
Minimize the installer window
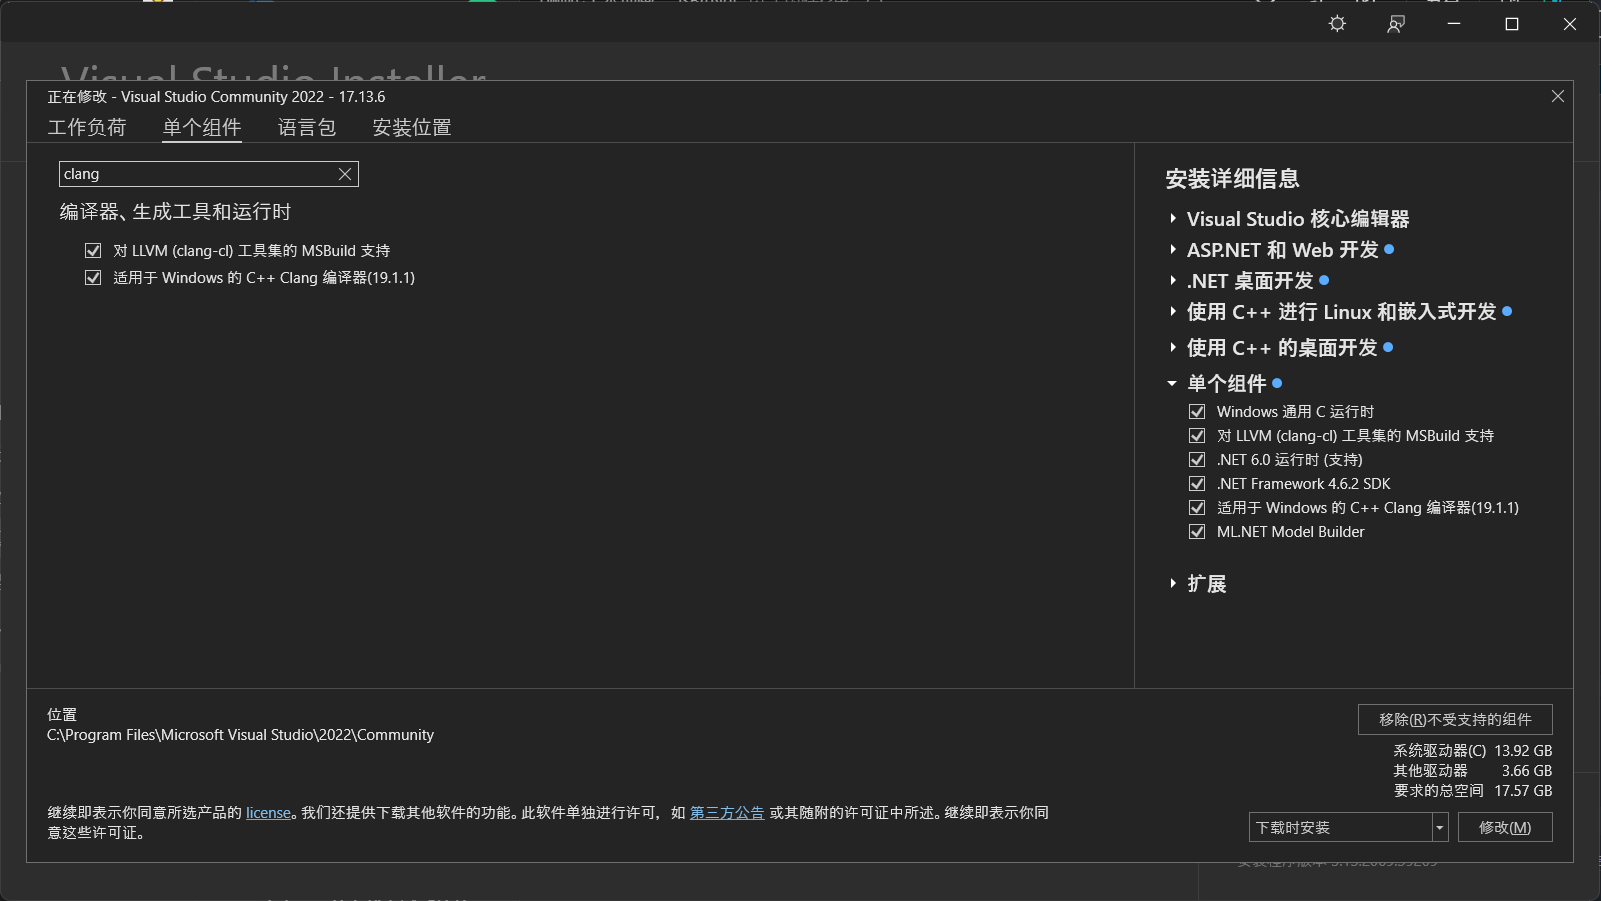pyautogui.click(x=1454, y=24)
